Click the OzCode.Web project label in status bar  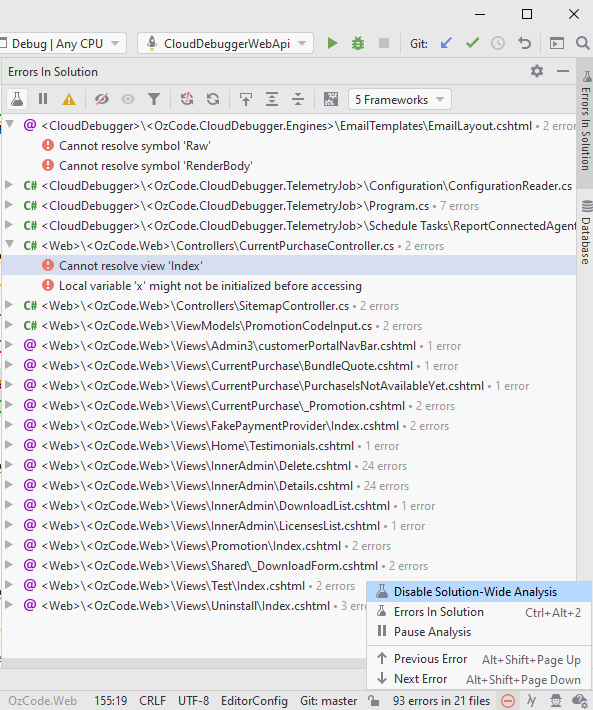click(x=43, y=701)
